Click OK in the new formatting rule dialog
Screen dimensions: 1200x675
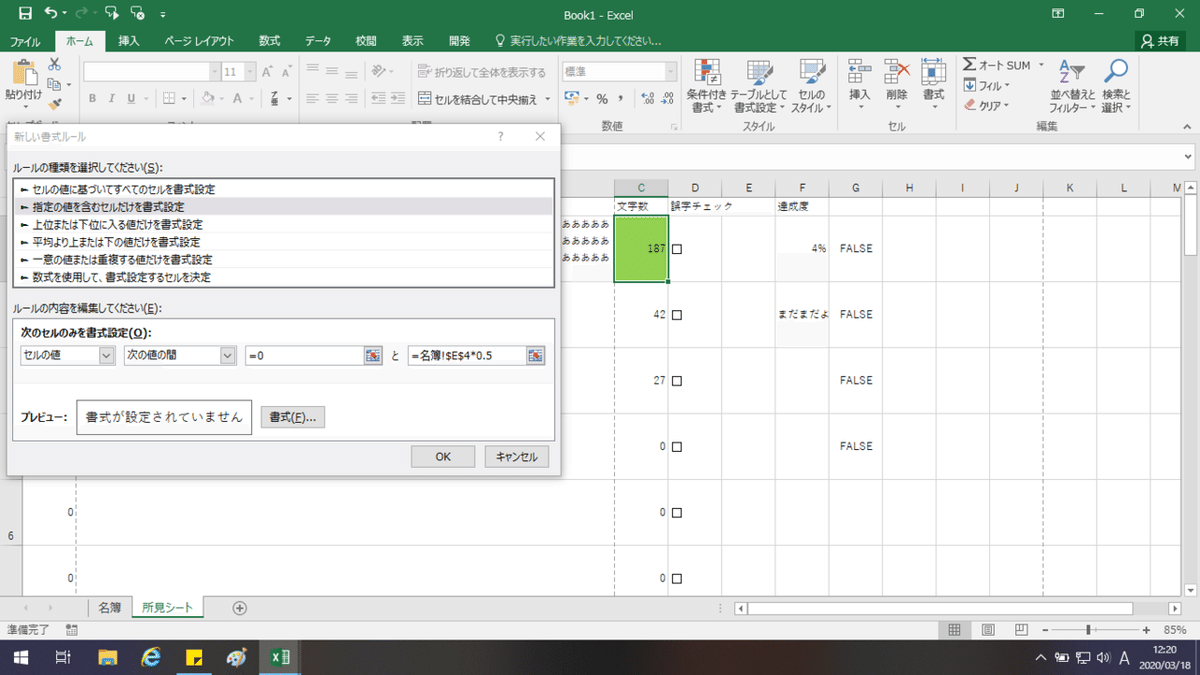(443, 457)
